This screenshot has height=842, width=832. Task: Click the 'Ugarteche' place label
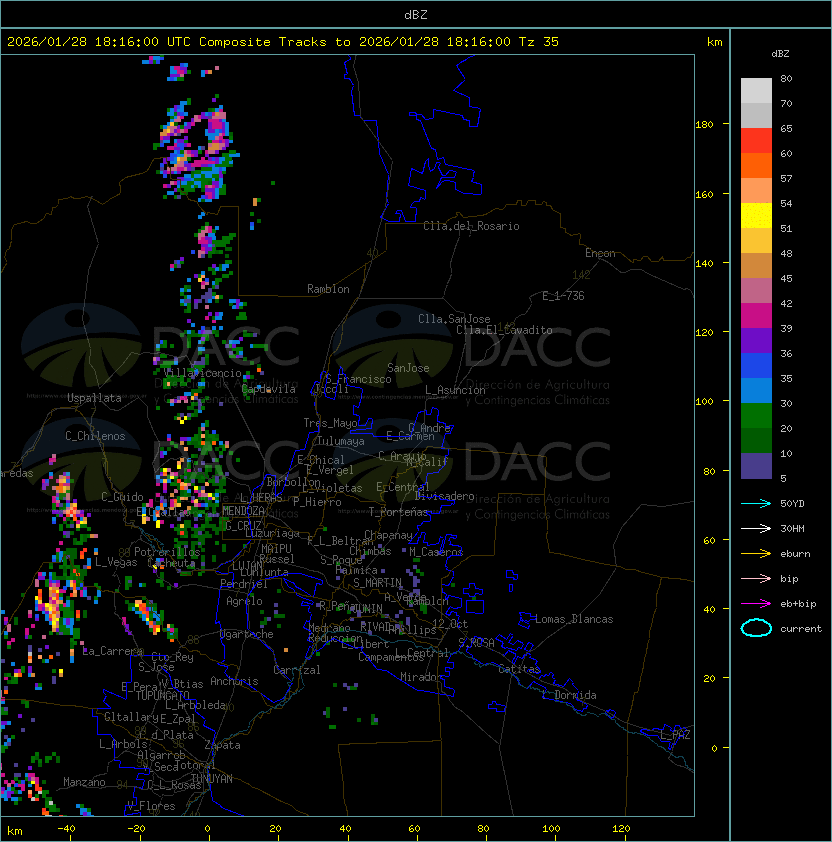(247, 634)
